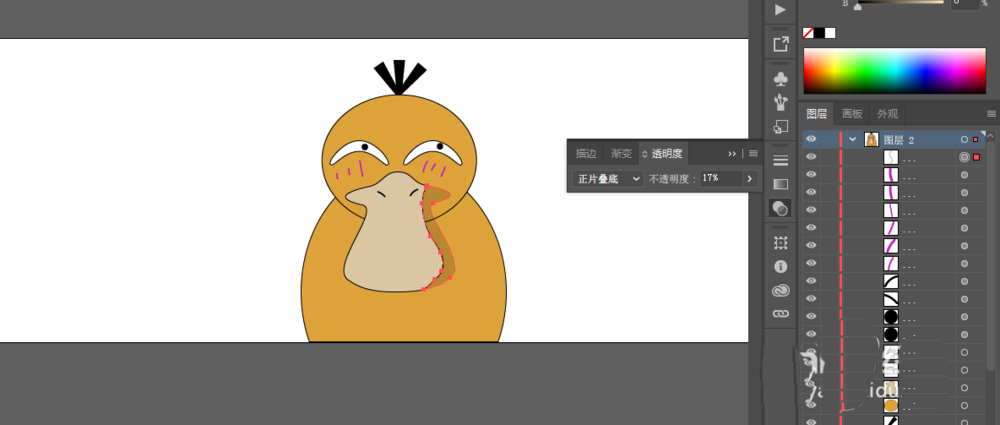
Task: Select the black color swatch
Action: pyautogui.click(x=818, y=33)
